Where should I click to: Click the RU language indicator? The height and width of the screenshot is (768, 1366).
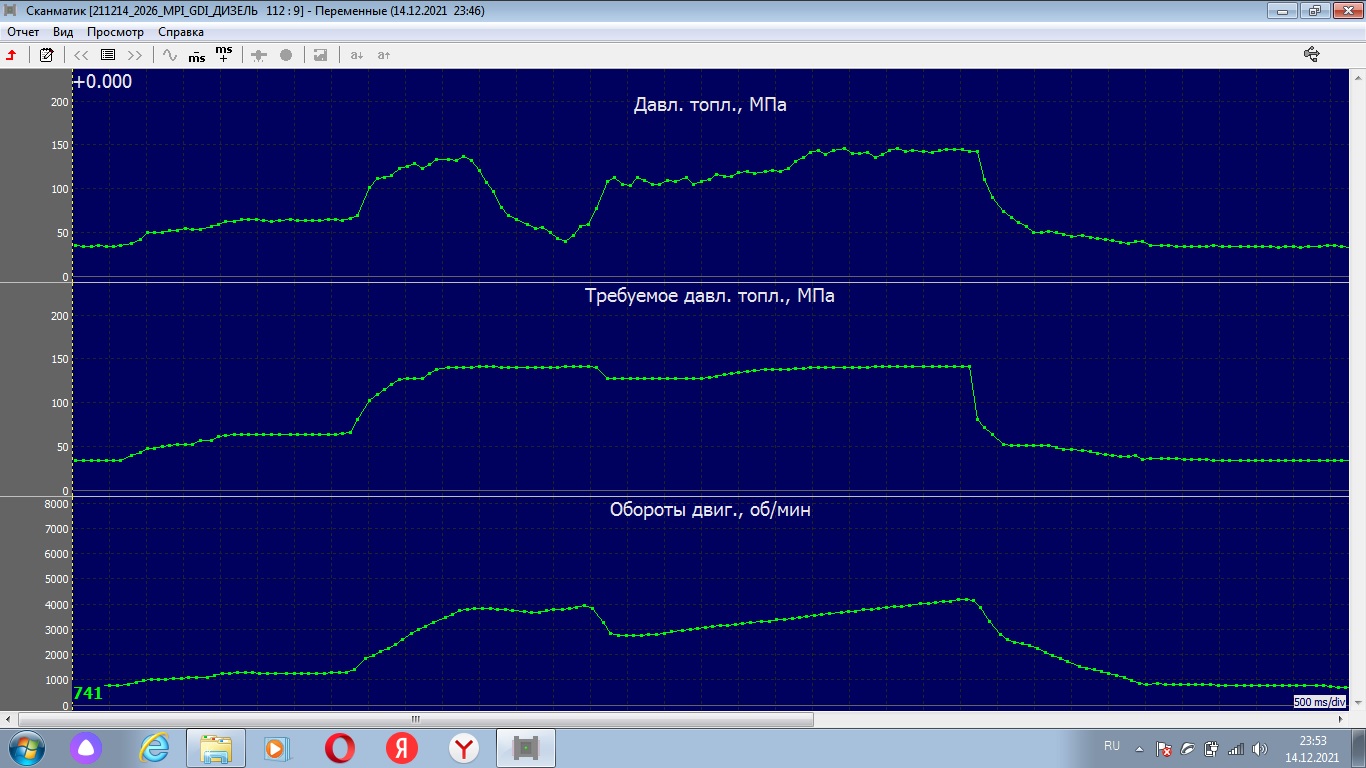(1112, 746)
